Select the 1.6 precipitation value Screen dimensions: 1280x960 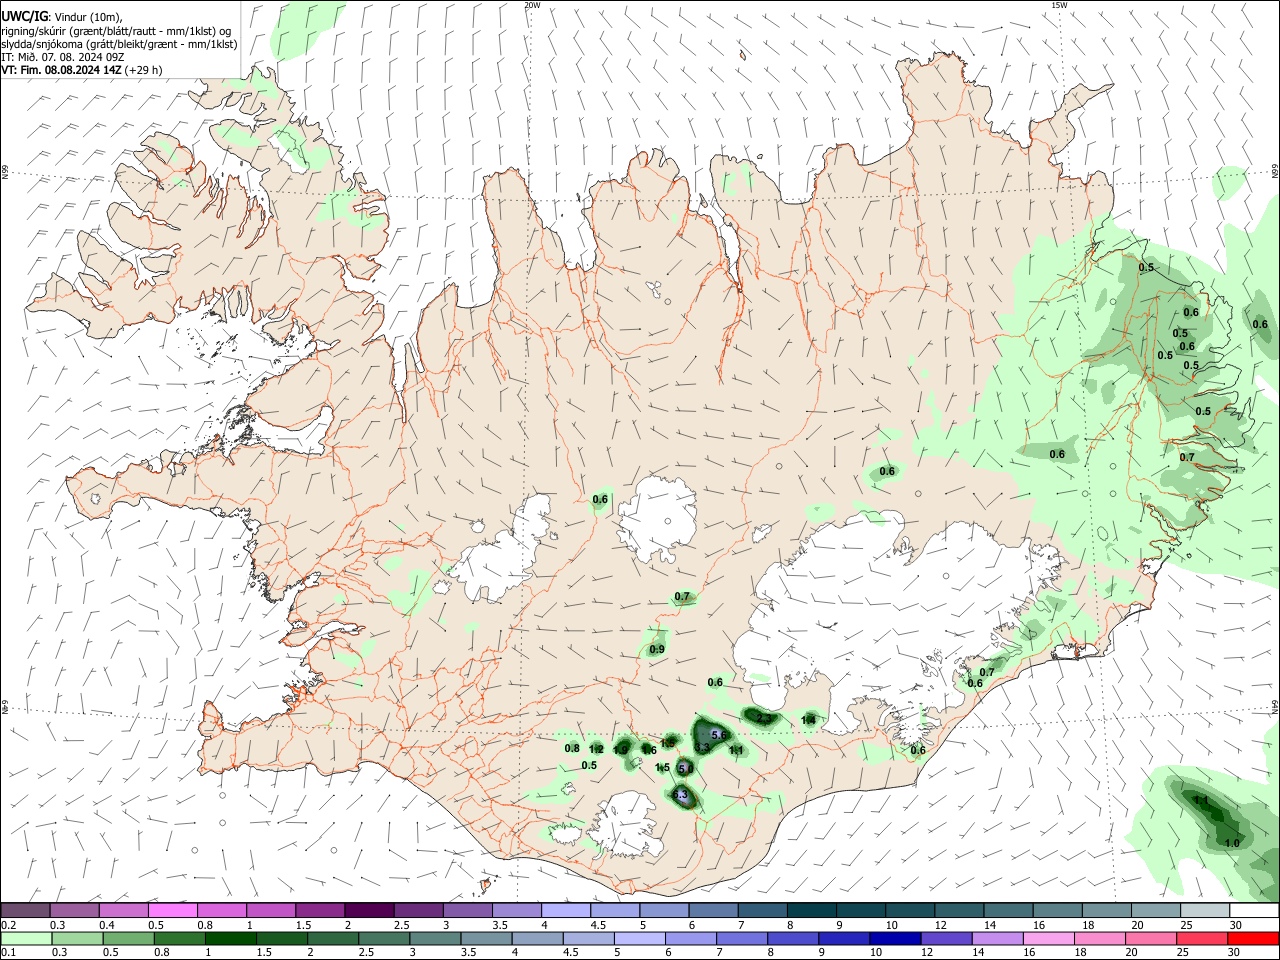[649, 750]
